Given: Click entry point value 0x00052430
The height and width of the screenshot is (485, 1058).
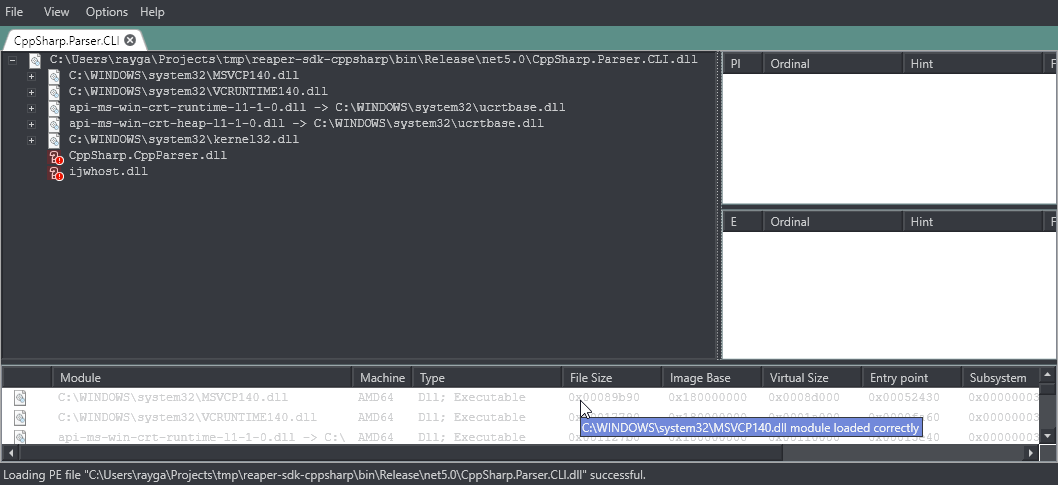Looking at the screenshot, I should click(904, 397).
